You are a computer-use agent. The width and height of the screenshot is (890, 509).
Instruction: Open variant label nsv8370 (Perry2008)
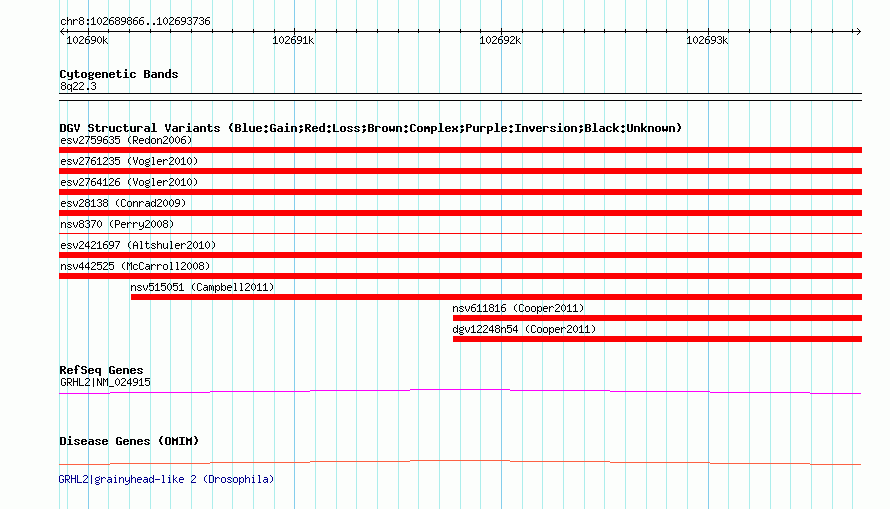coord(117,224)
